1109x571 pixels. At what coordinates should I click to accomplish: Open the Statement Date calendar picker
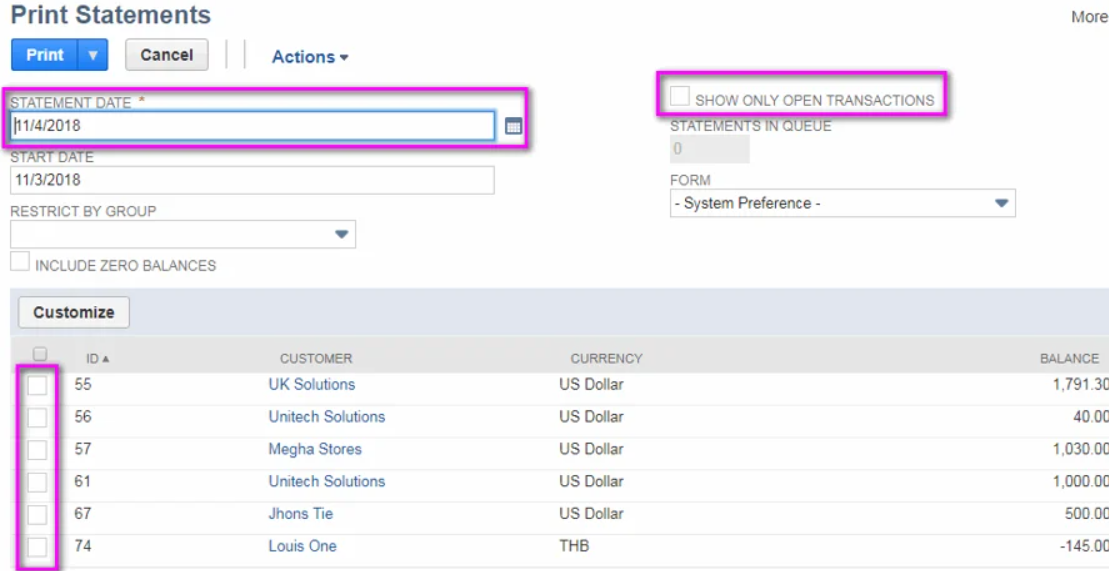(x=513, y=127)
